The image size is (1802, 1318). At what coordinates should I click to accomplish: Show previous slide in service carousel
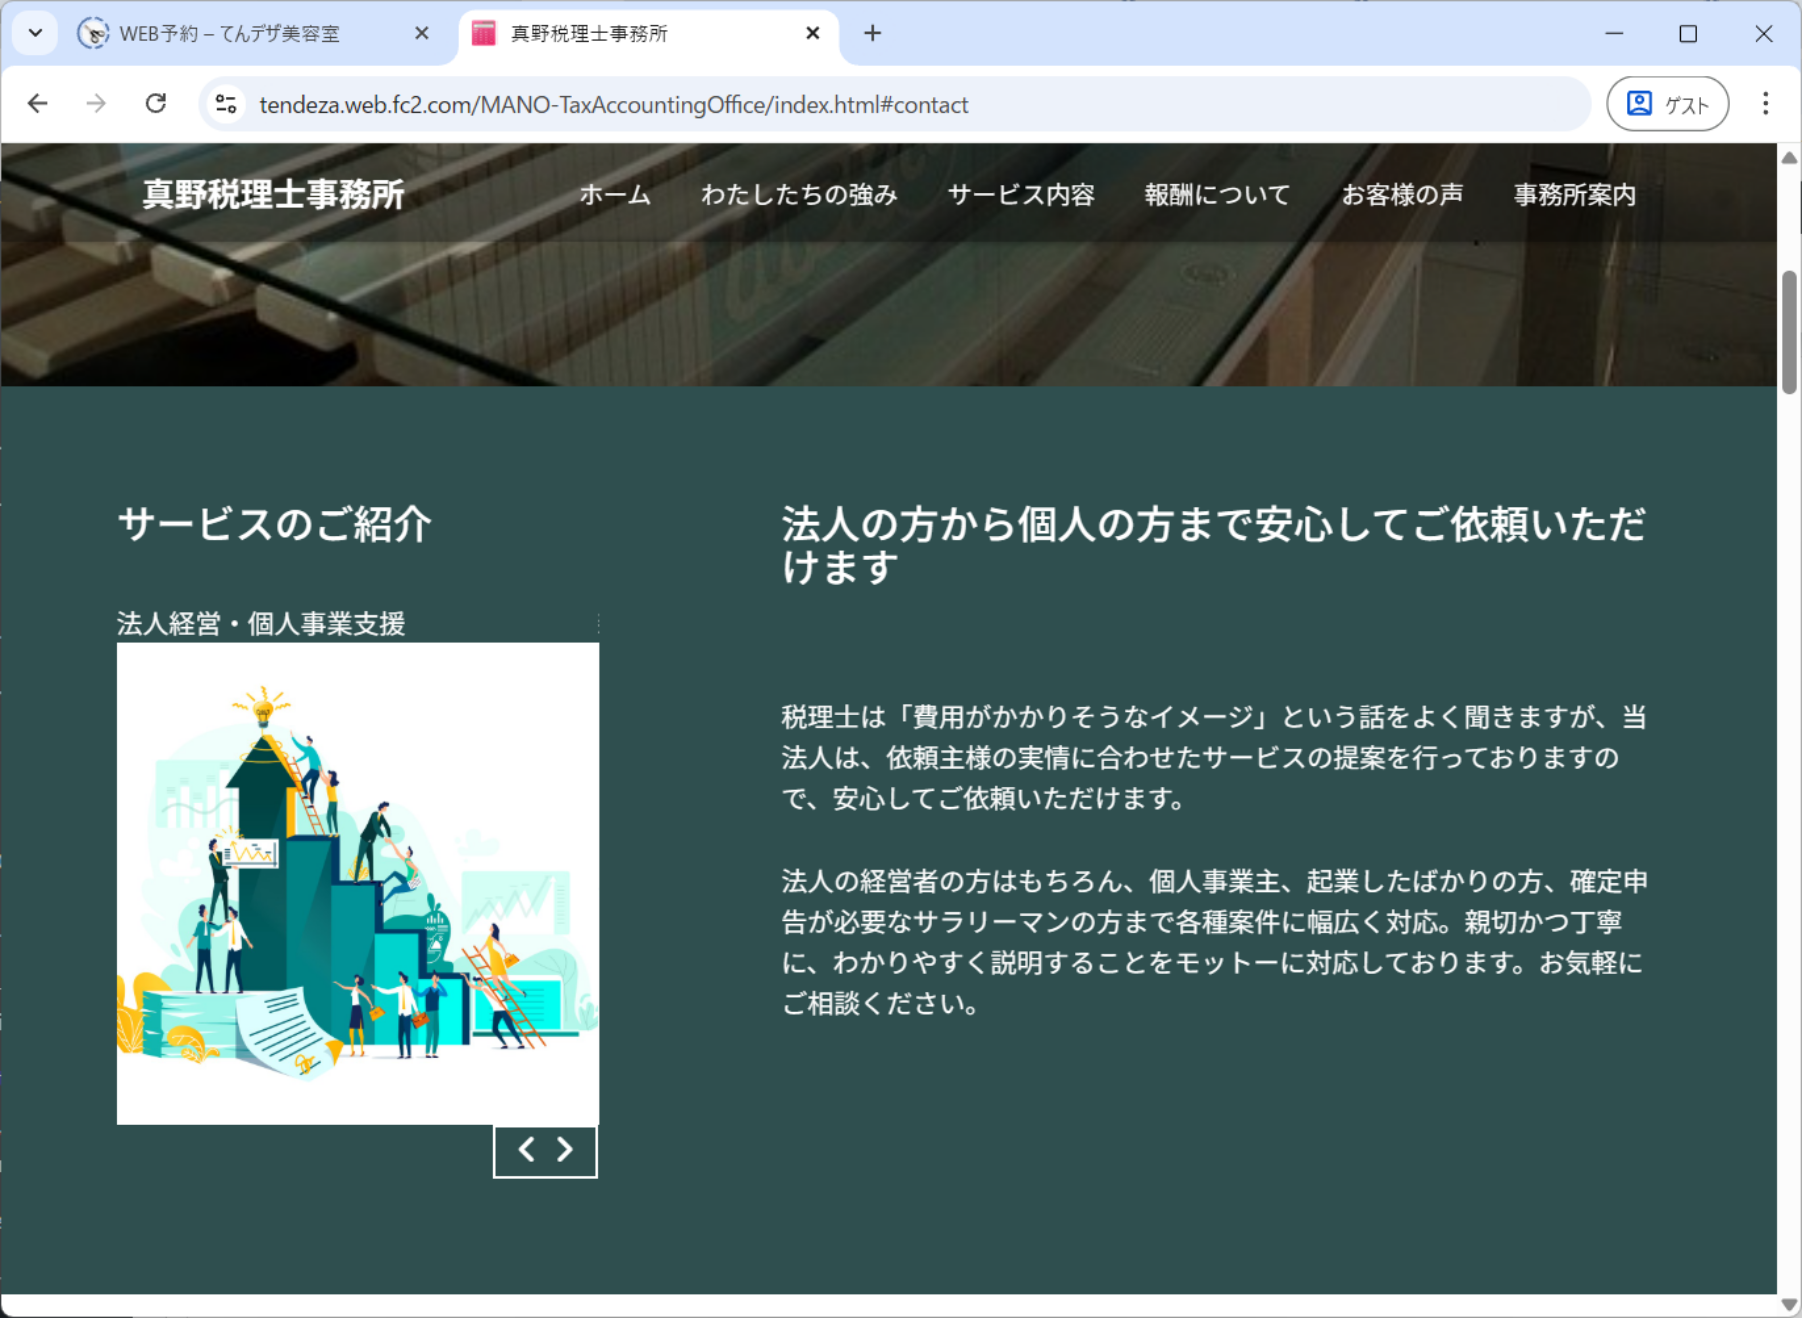526,1150
